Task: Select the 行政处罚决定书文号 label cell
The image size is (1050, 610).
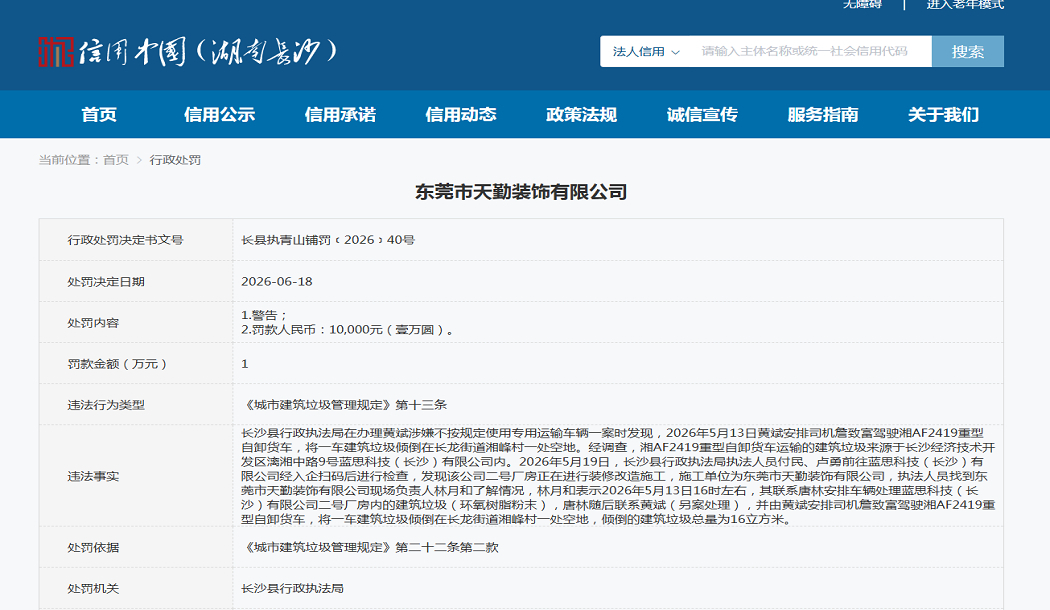Action: (136, 240)
